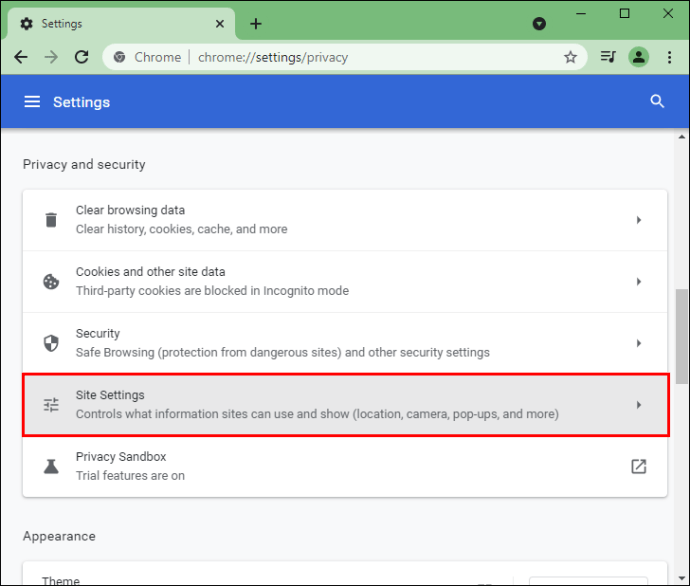690x586 pixels.
Task: Open Security settings row
Action: [x=345, y=343]
